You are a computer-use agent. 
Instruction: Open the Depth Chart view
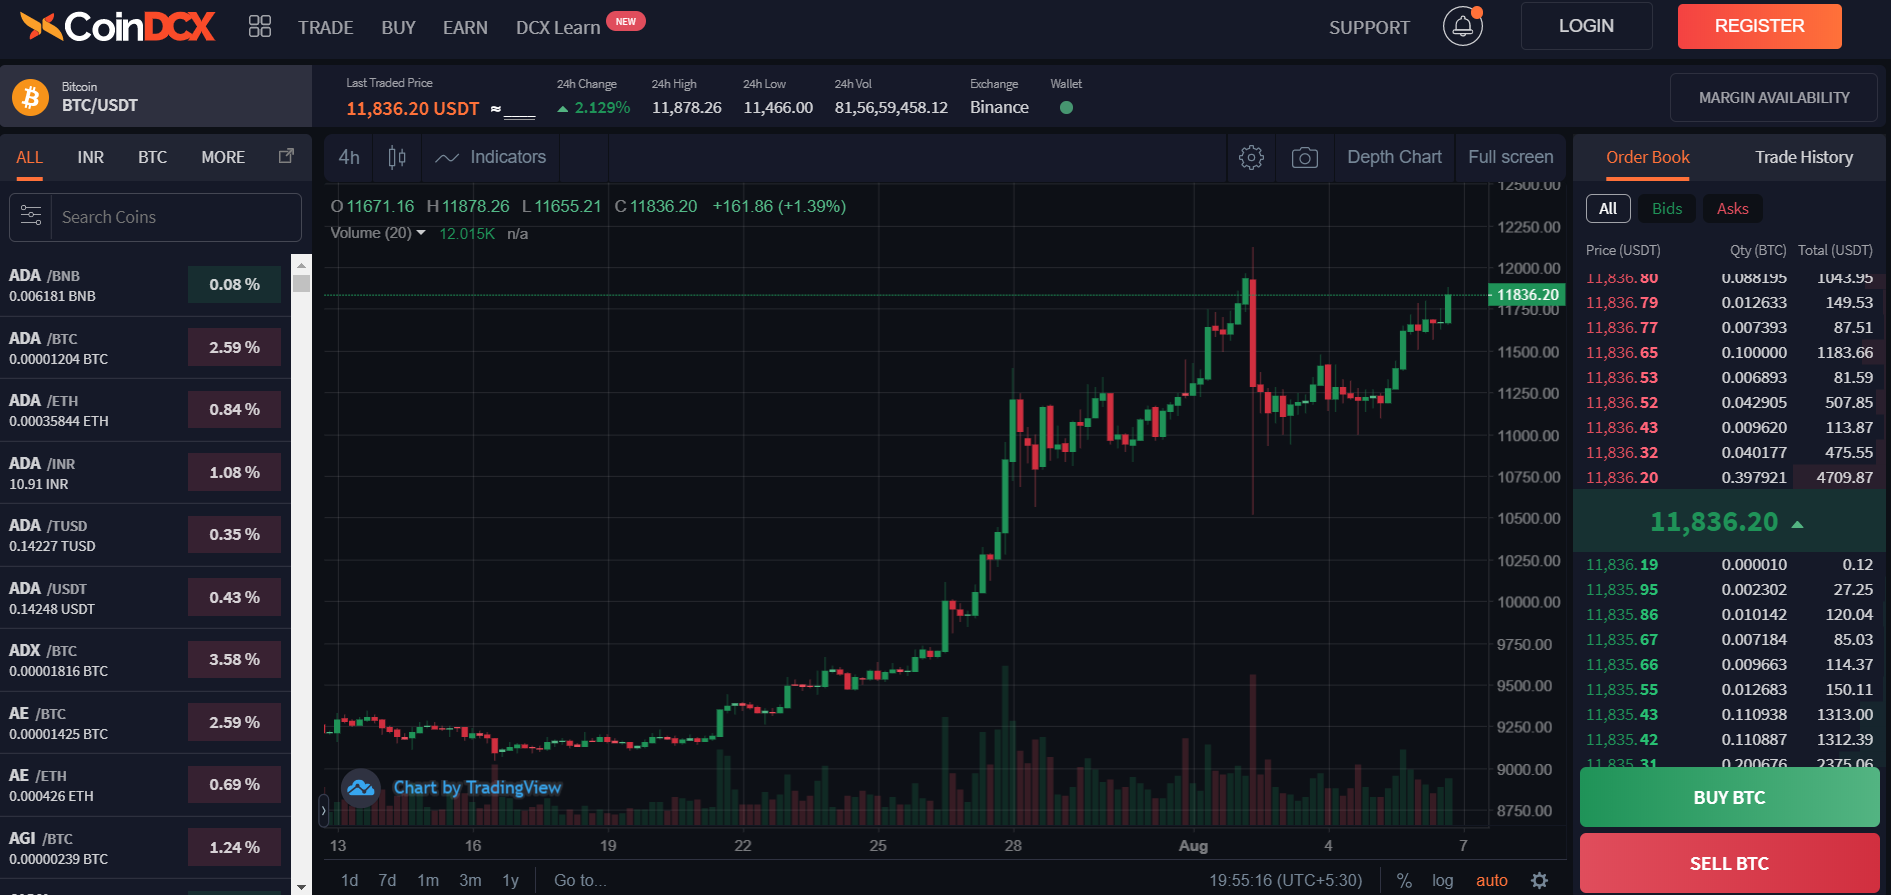(x=1394, y=157)
